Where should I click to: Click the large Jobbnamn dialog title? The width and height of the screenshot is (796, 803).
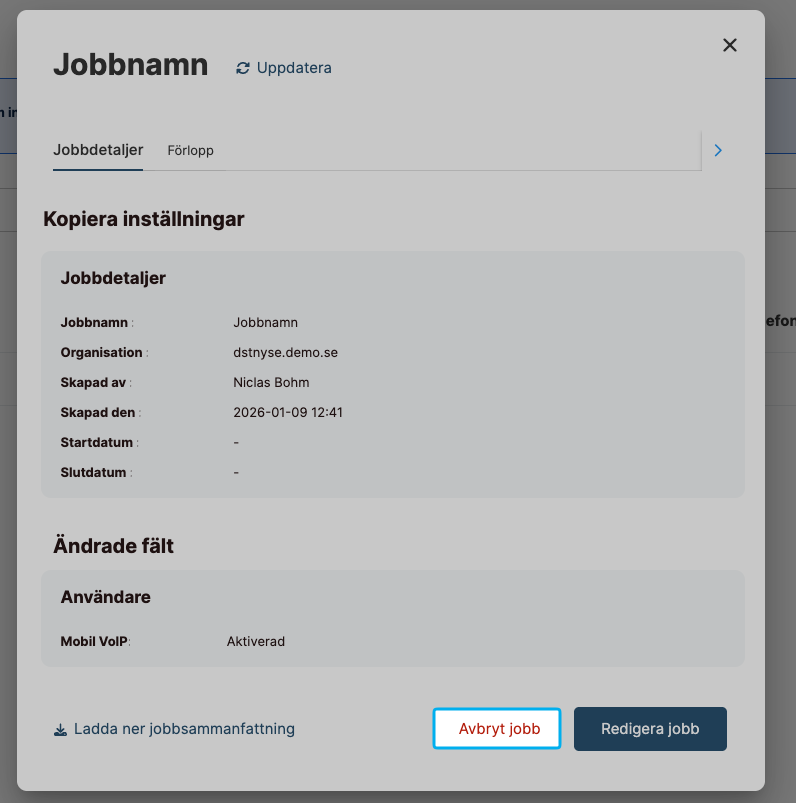click(130, 65)
